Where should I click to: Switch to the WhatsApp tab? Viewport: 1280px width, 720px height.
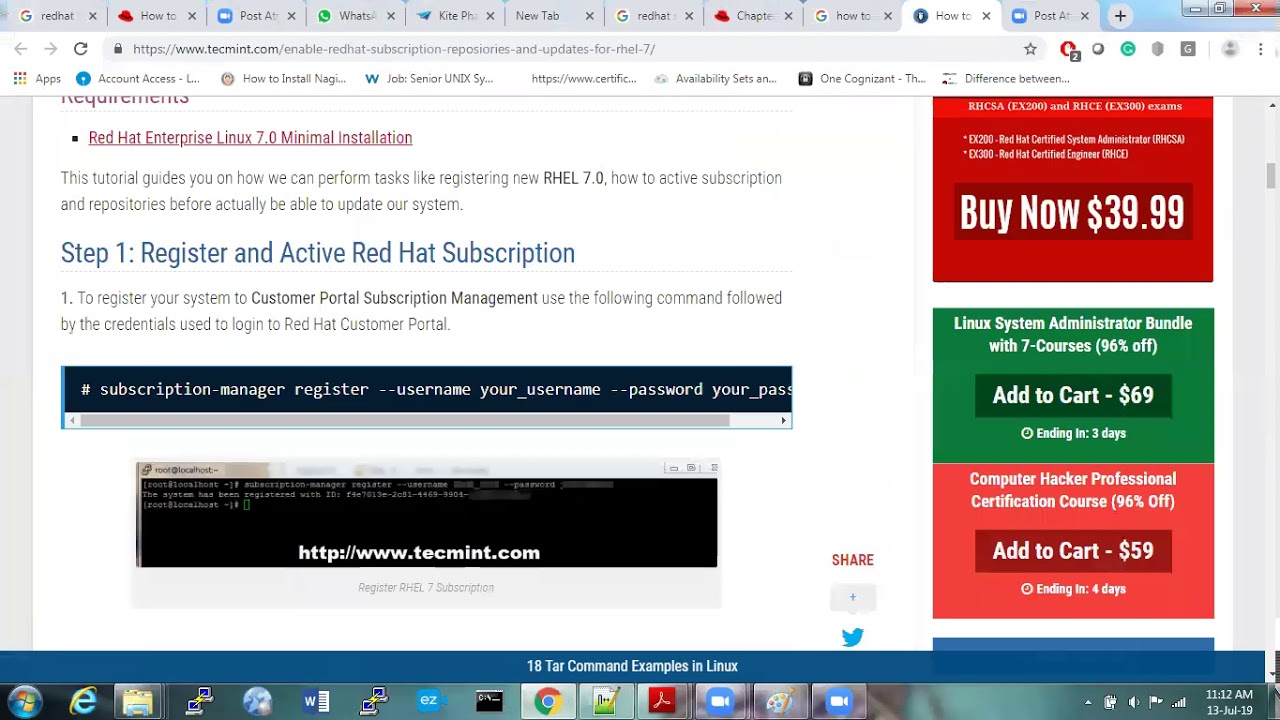355,16
